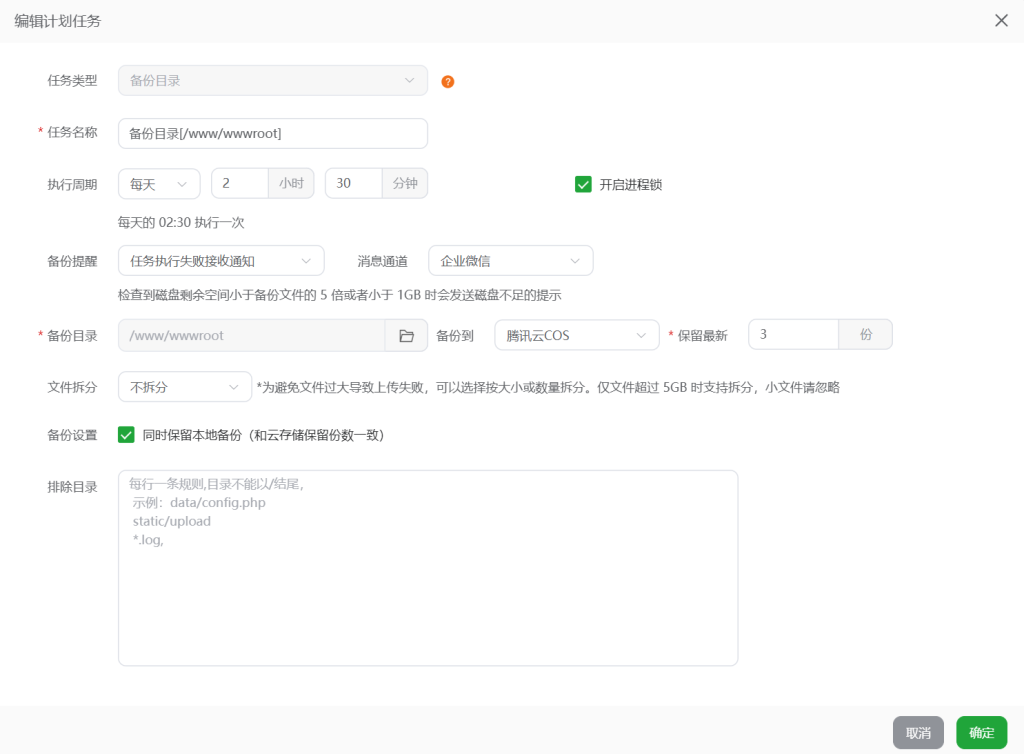
Task: Disable the 开启进程锁 checkbox
Action: click(583, 184)
